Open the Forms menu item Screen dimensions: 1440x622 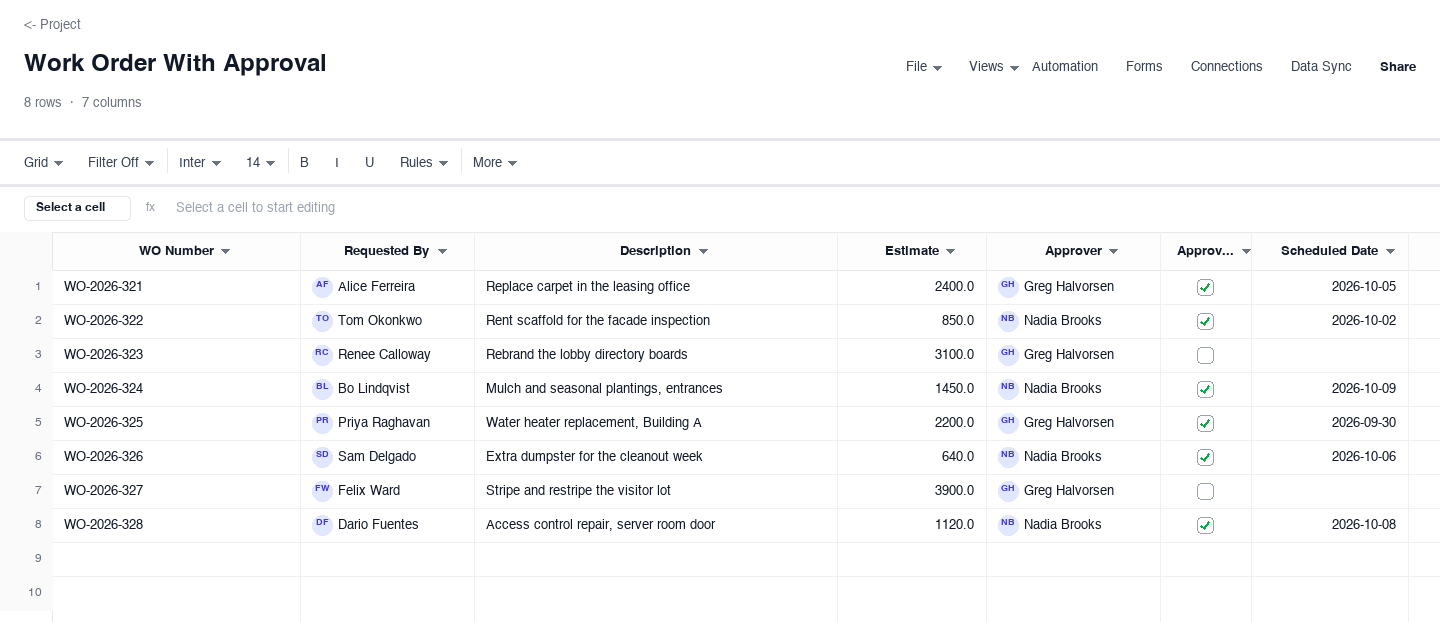(x=1144, y=67)
